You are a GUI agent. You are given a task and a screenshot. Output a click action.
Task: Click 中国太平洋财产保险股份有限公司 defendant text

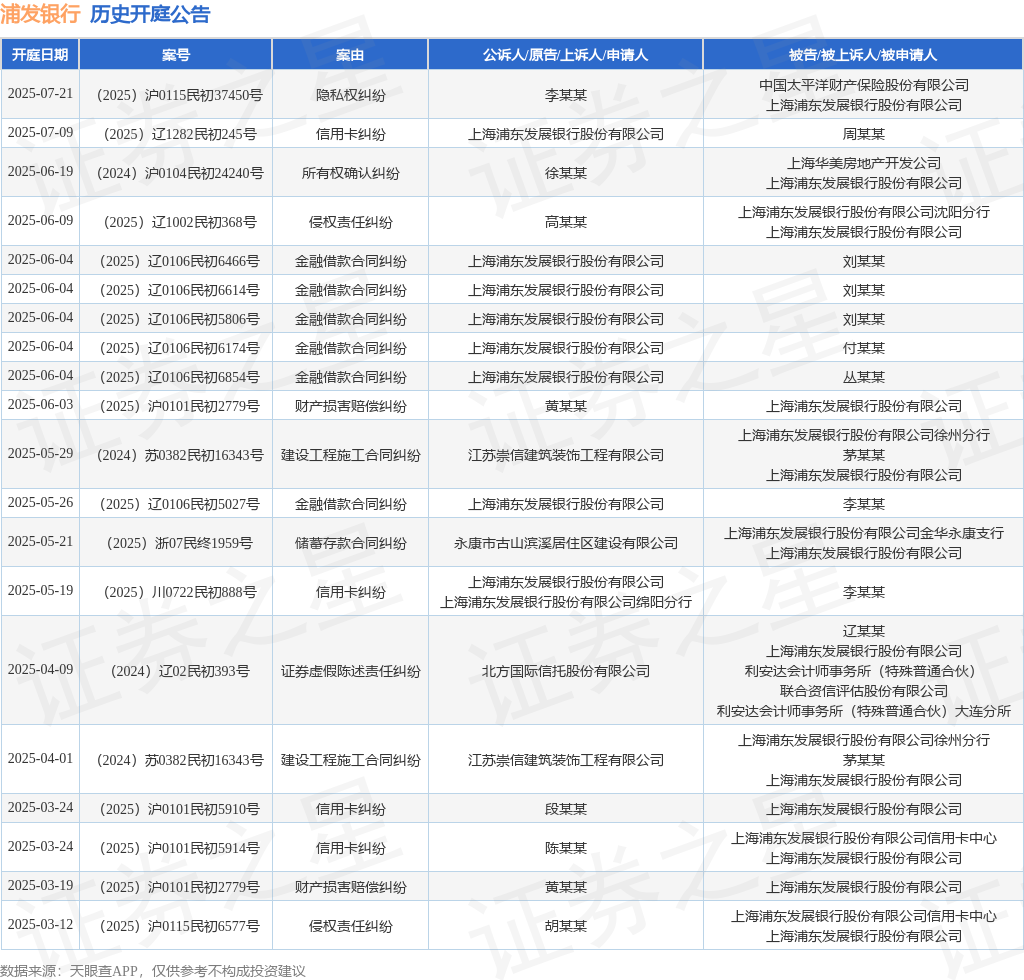(864, 85)
